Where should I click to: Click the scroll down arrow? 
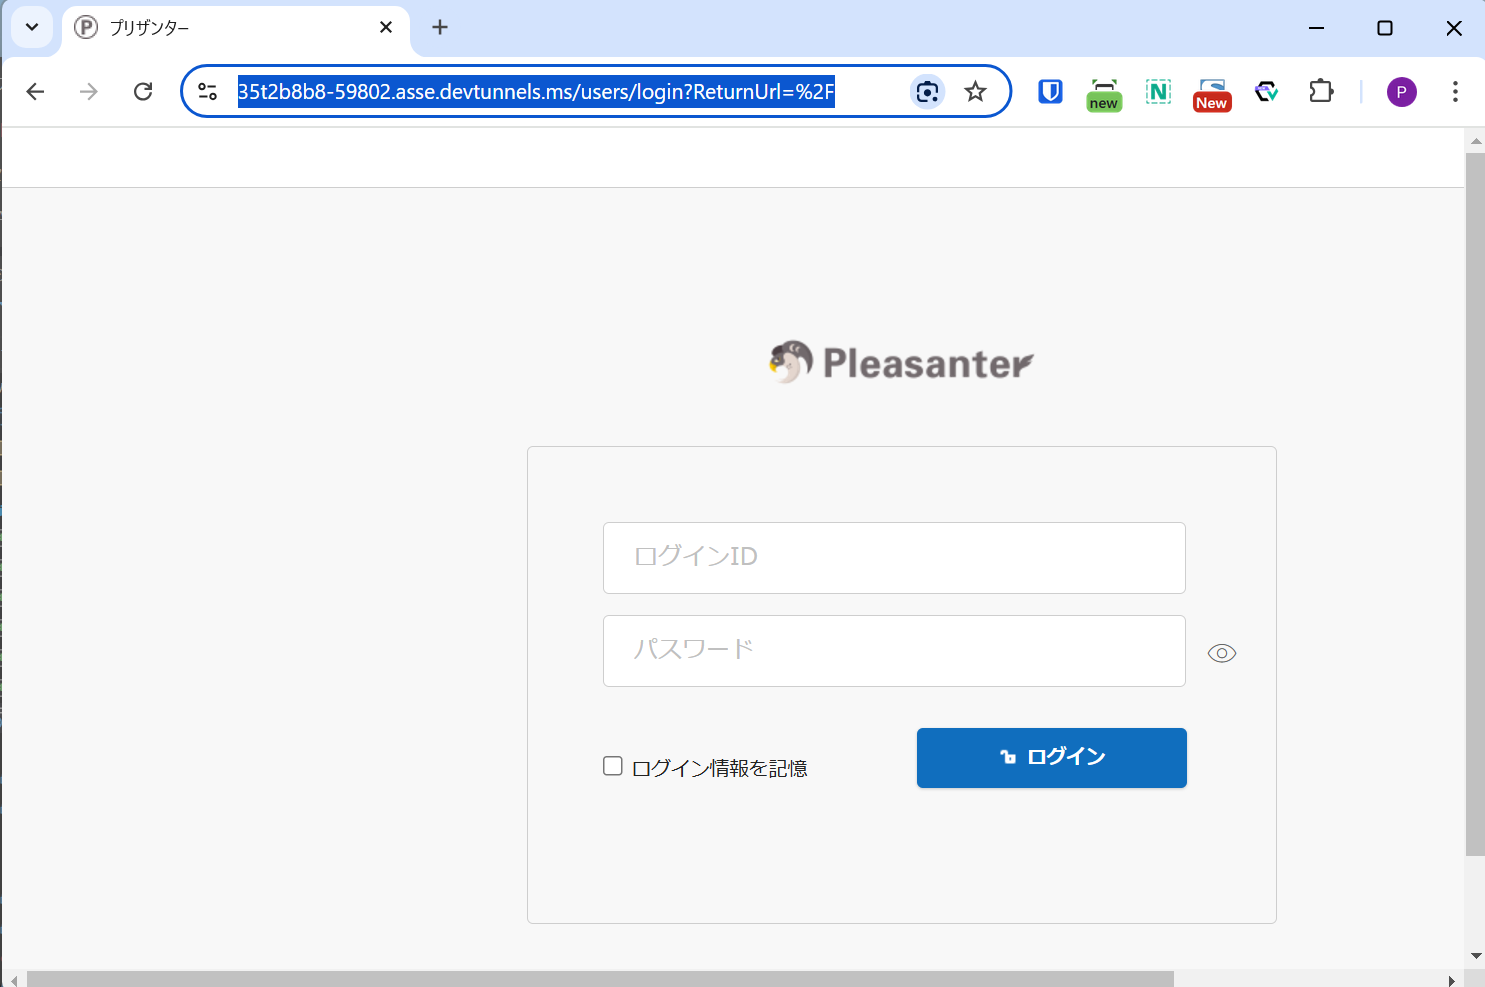1476,956
